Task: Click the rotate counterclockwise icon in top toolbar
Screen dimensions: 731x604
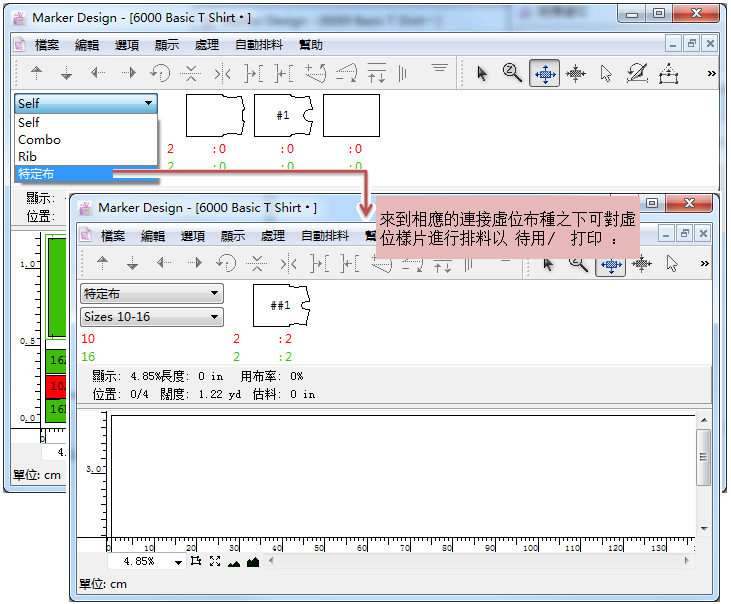Action: (160, 73)
